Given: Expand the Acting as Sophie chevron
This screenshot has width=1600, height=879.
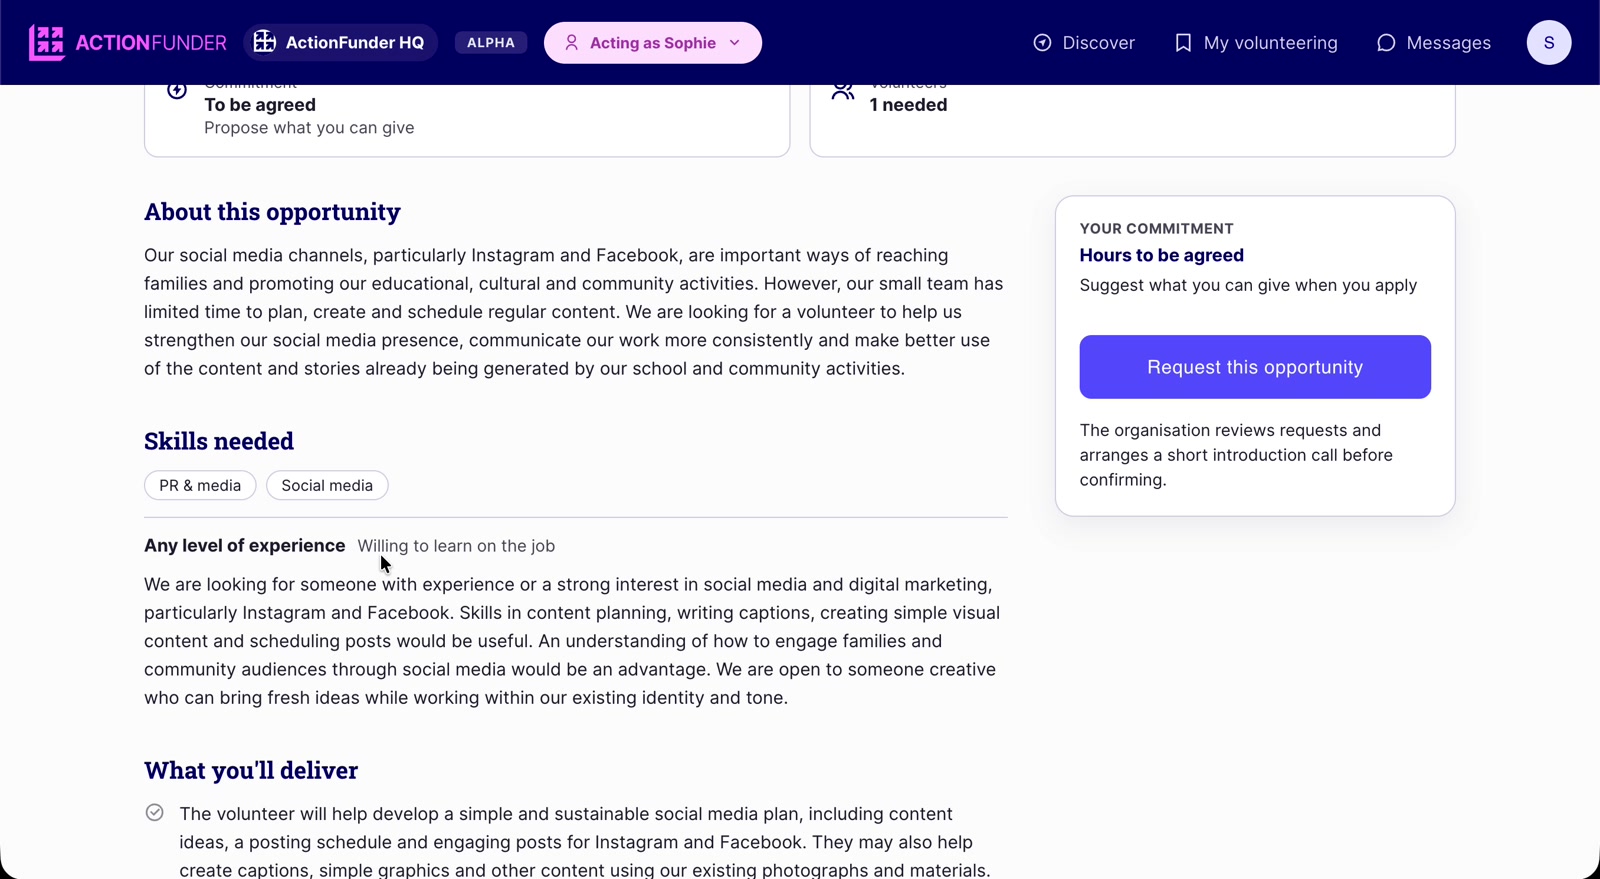Looking at the screenshot, I should 735,43.
